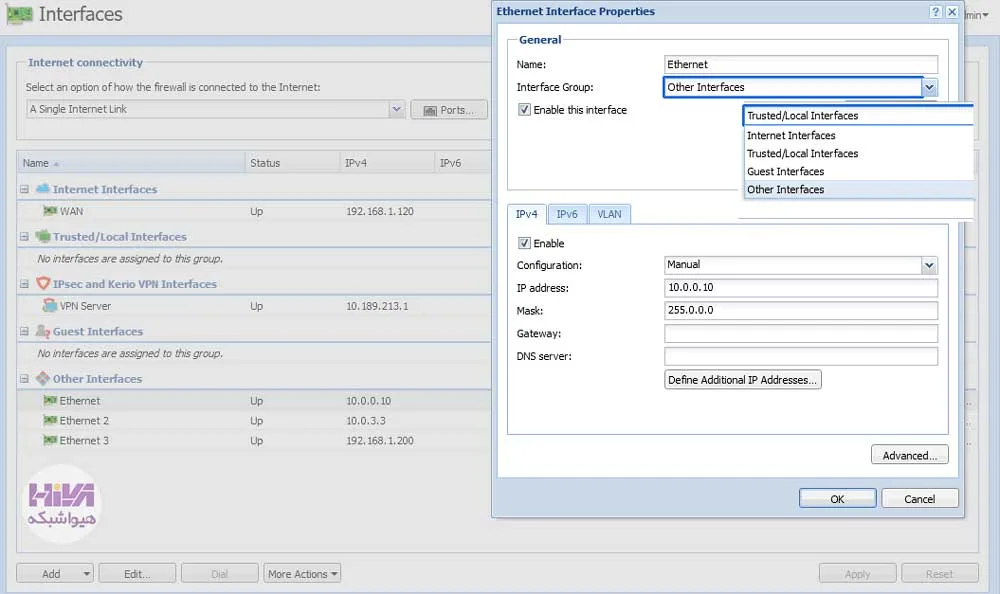Viewport: 1000px width, 594px height.
Task: Click Cancel in the properties dialog
Action: pyautogui.click(x=920, y=499)
